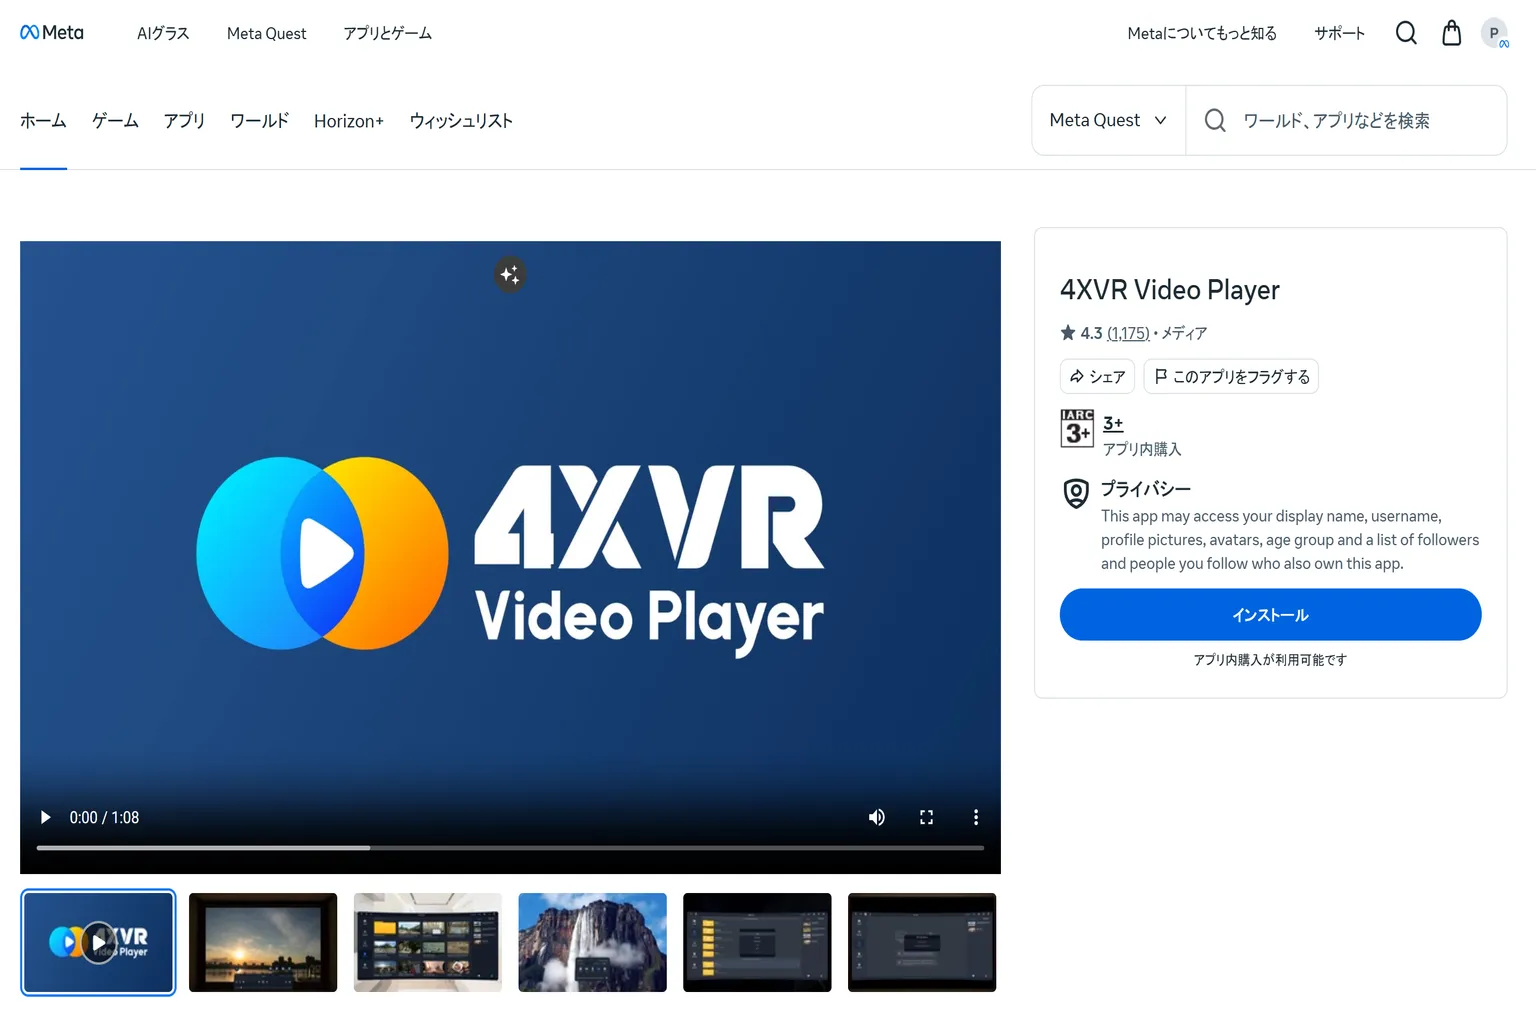Open the profile avatar menu
The image size is (1536, 1024).
(1495, 33)
